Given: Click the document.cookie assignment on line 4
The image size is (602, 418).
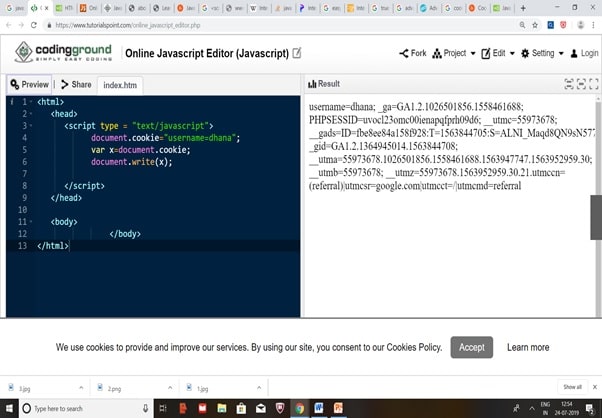Looking at the screenshot, I should (165, 138).
